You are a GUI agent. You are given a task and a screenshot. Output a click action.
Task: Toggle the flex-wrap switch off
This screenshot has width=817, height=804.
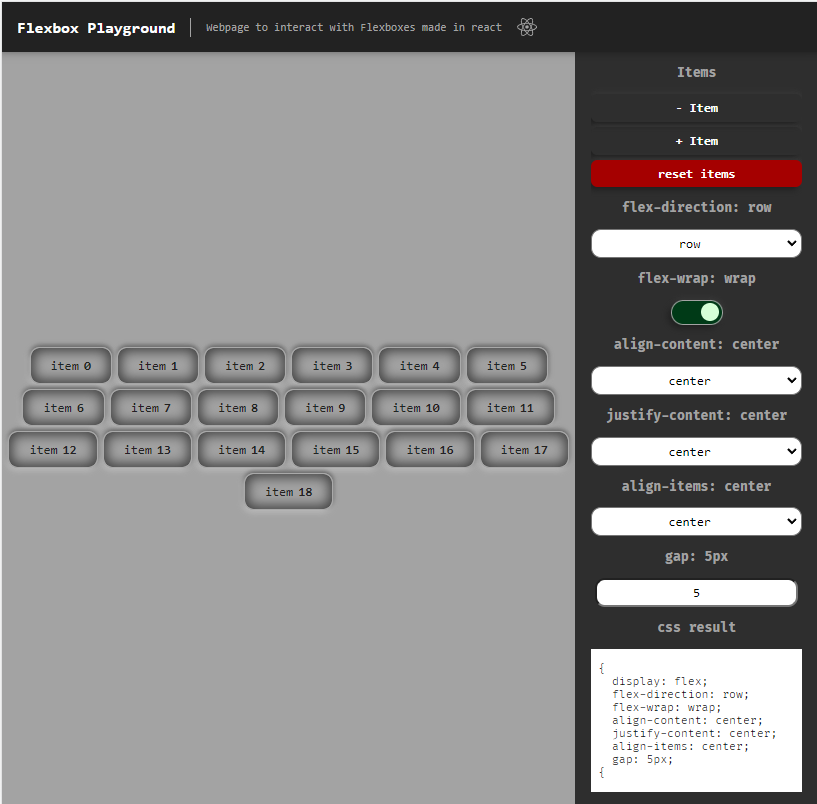pyautogui.click(x=696, y=312)
